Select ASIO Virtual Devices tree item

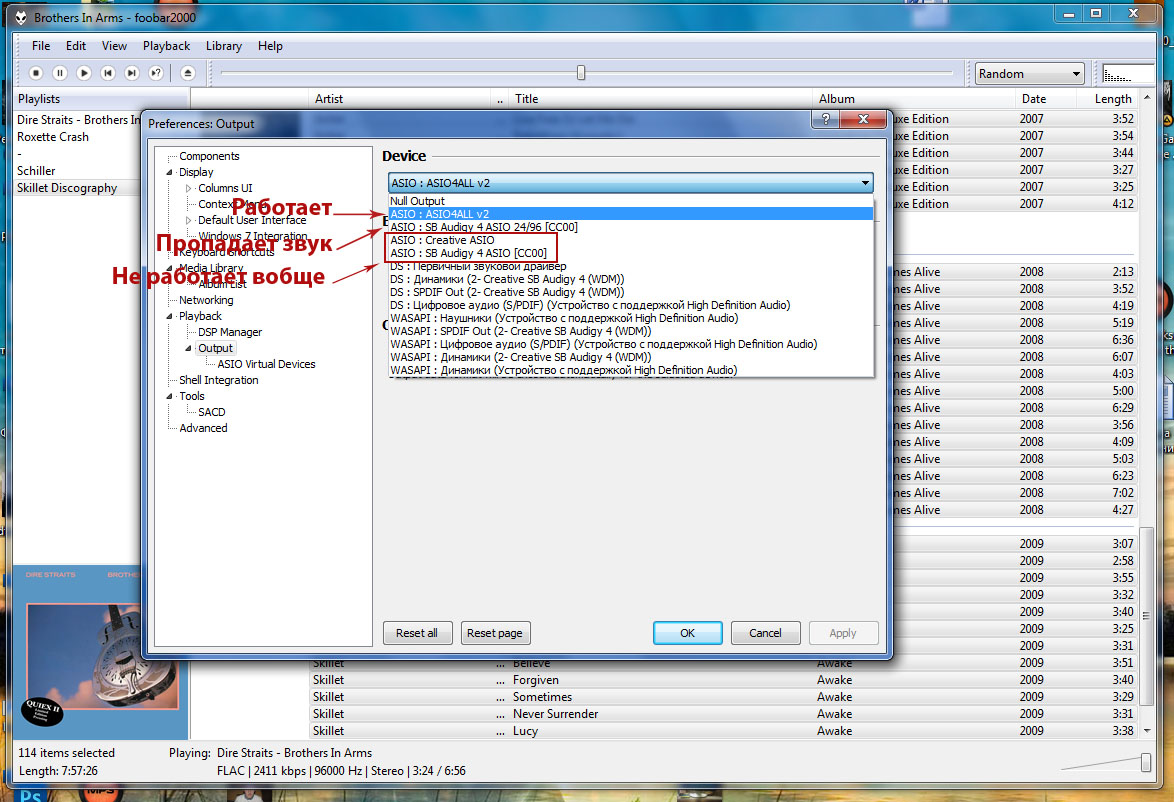coord(267,364)
